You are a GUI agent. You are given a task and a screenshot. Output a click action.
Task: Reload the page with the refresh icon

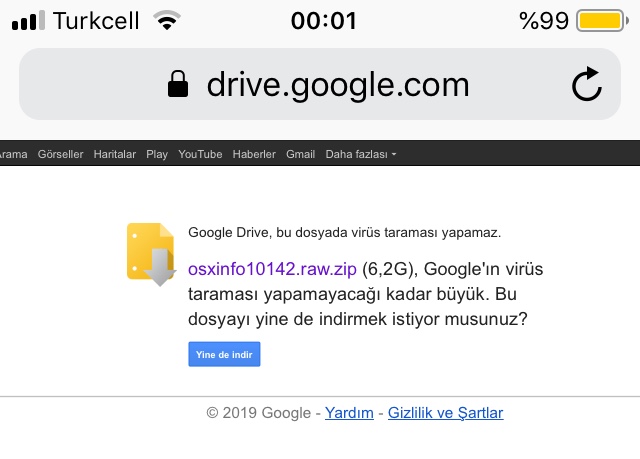[x=587, y=85]
